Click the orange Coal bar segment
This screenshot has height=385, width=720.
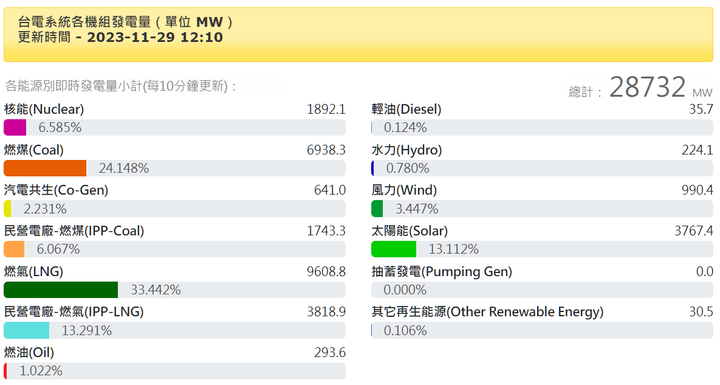pyautogui.click(x=45, y=168)
